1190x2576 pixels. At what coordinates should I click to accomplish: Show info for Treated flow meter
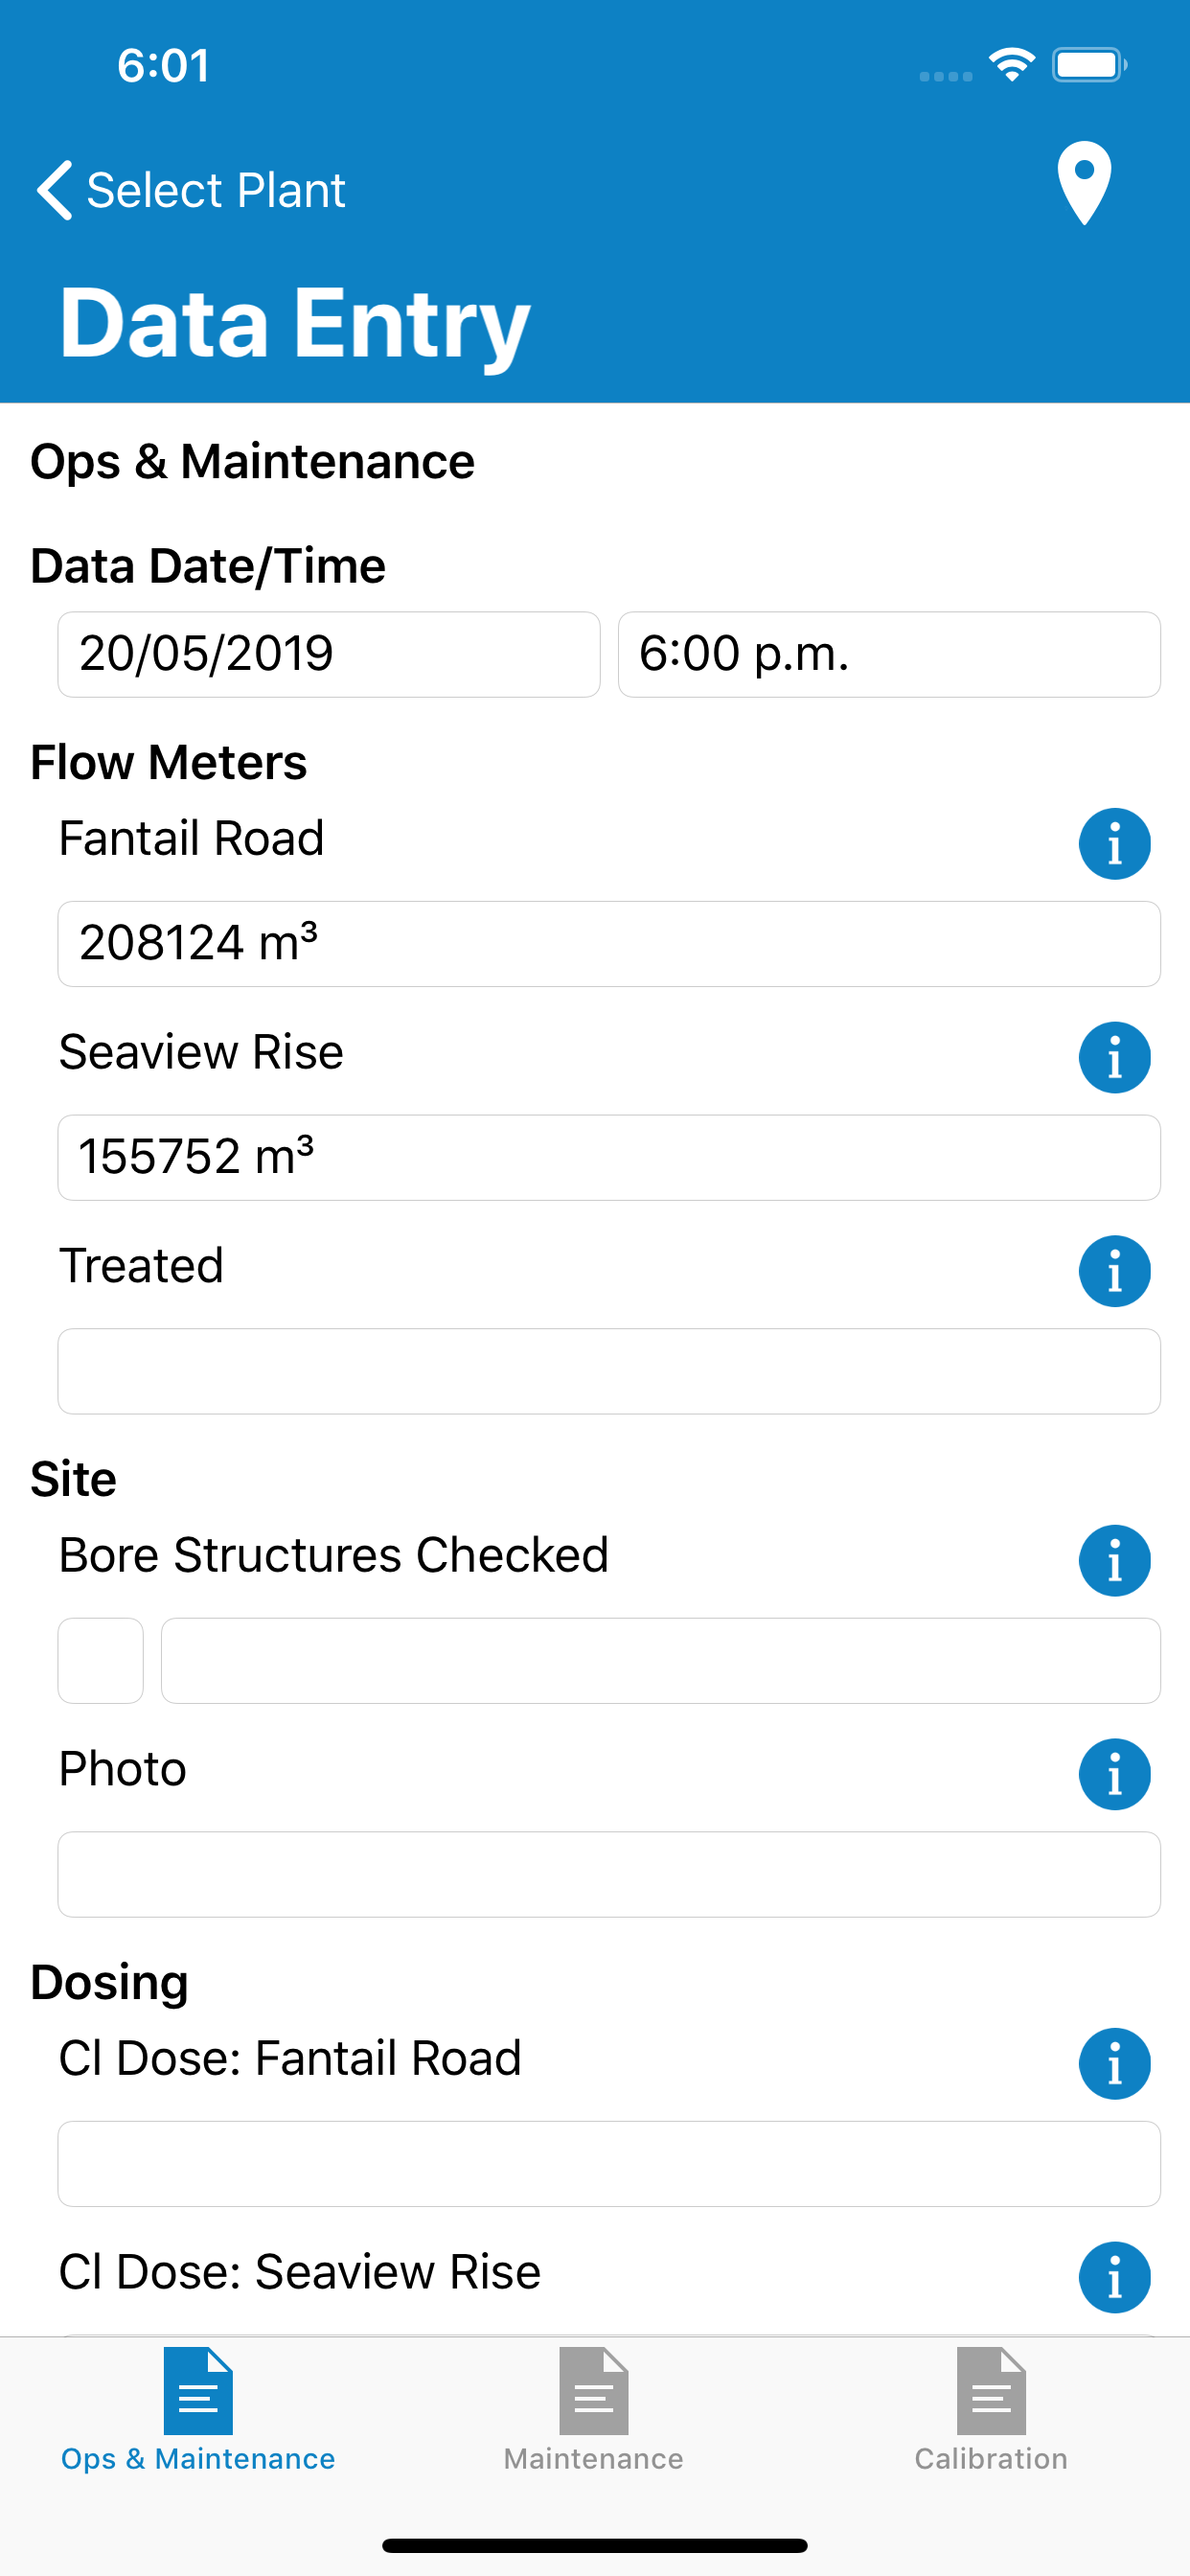(x=1114, y=1271)
